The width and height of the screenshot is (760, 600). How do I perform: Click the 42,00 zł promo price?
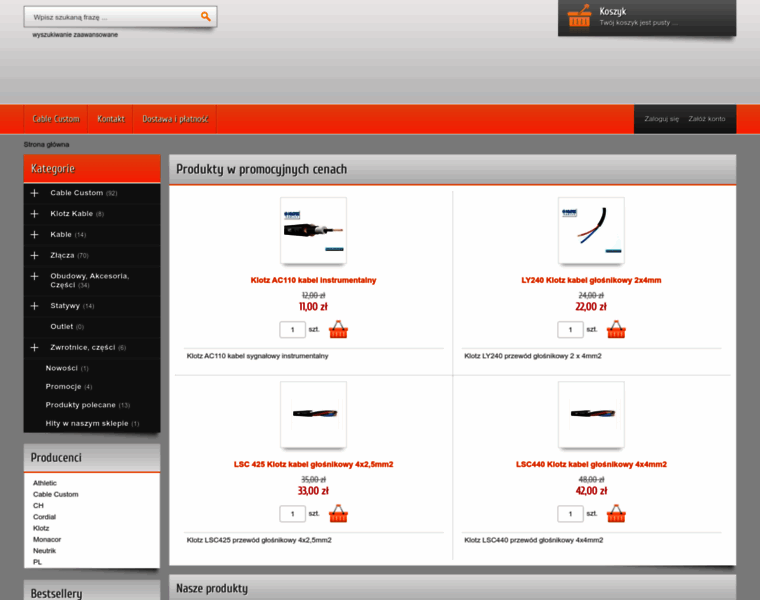591,491
